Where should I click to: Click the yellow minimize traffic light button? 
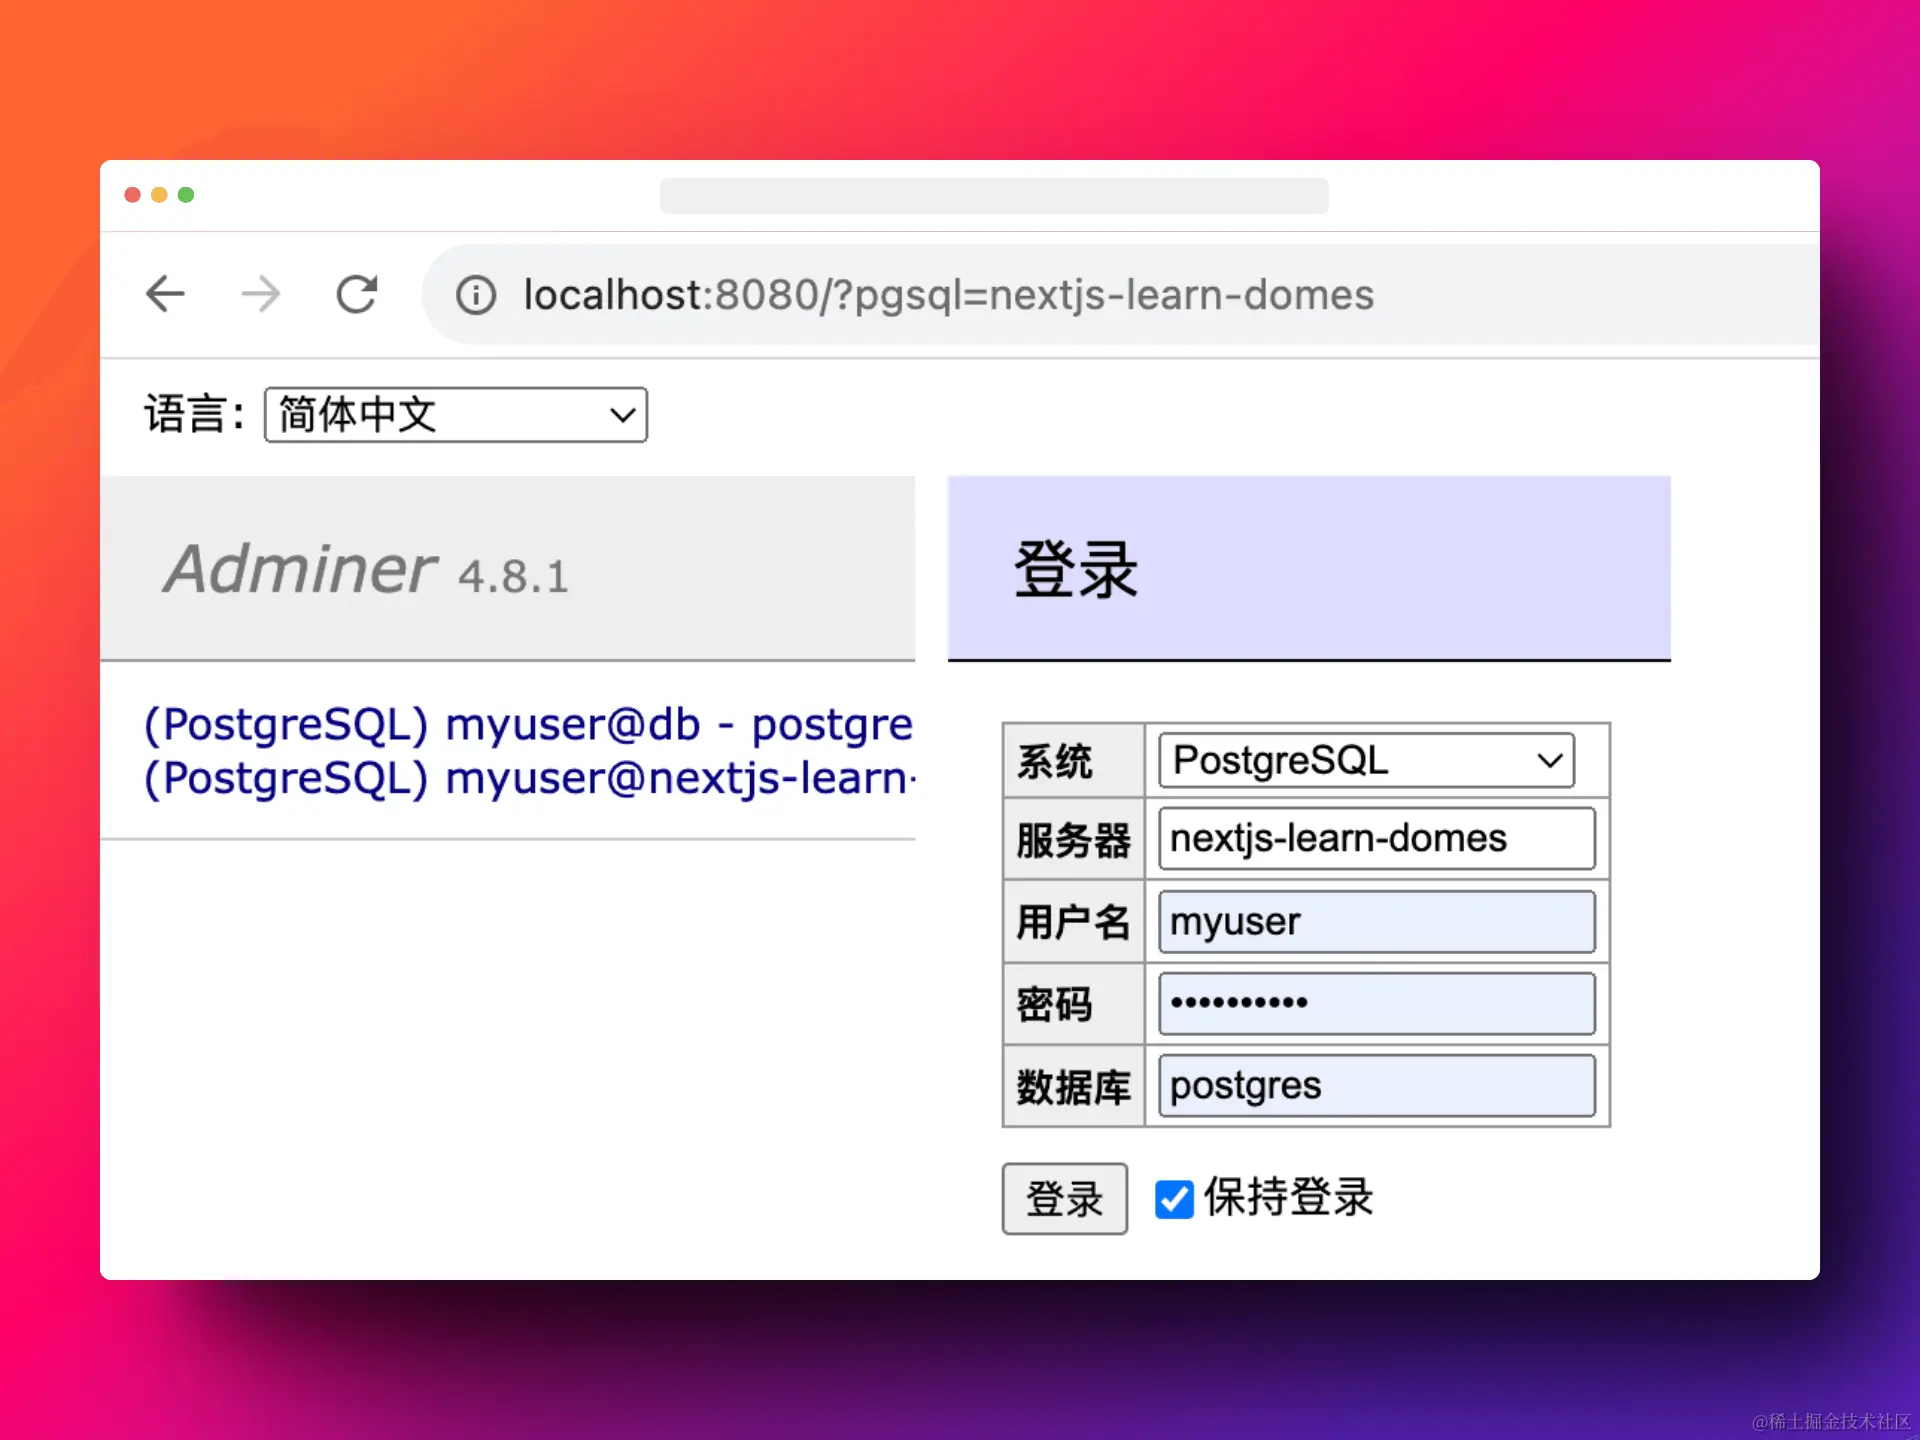point(159,195)
